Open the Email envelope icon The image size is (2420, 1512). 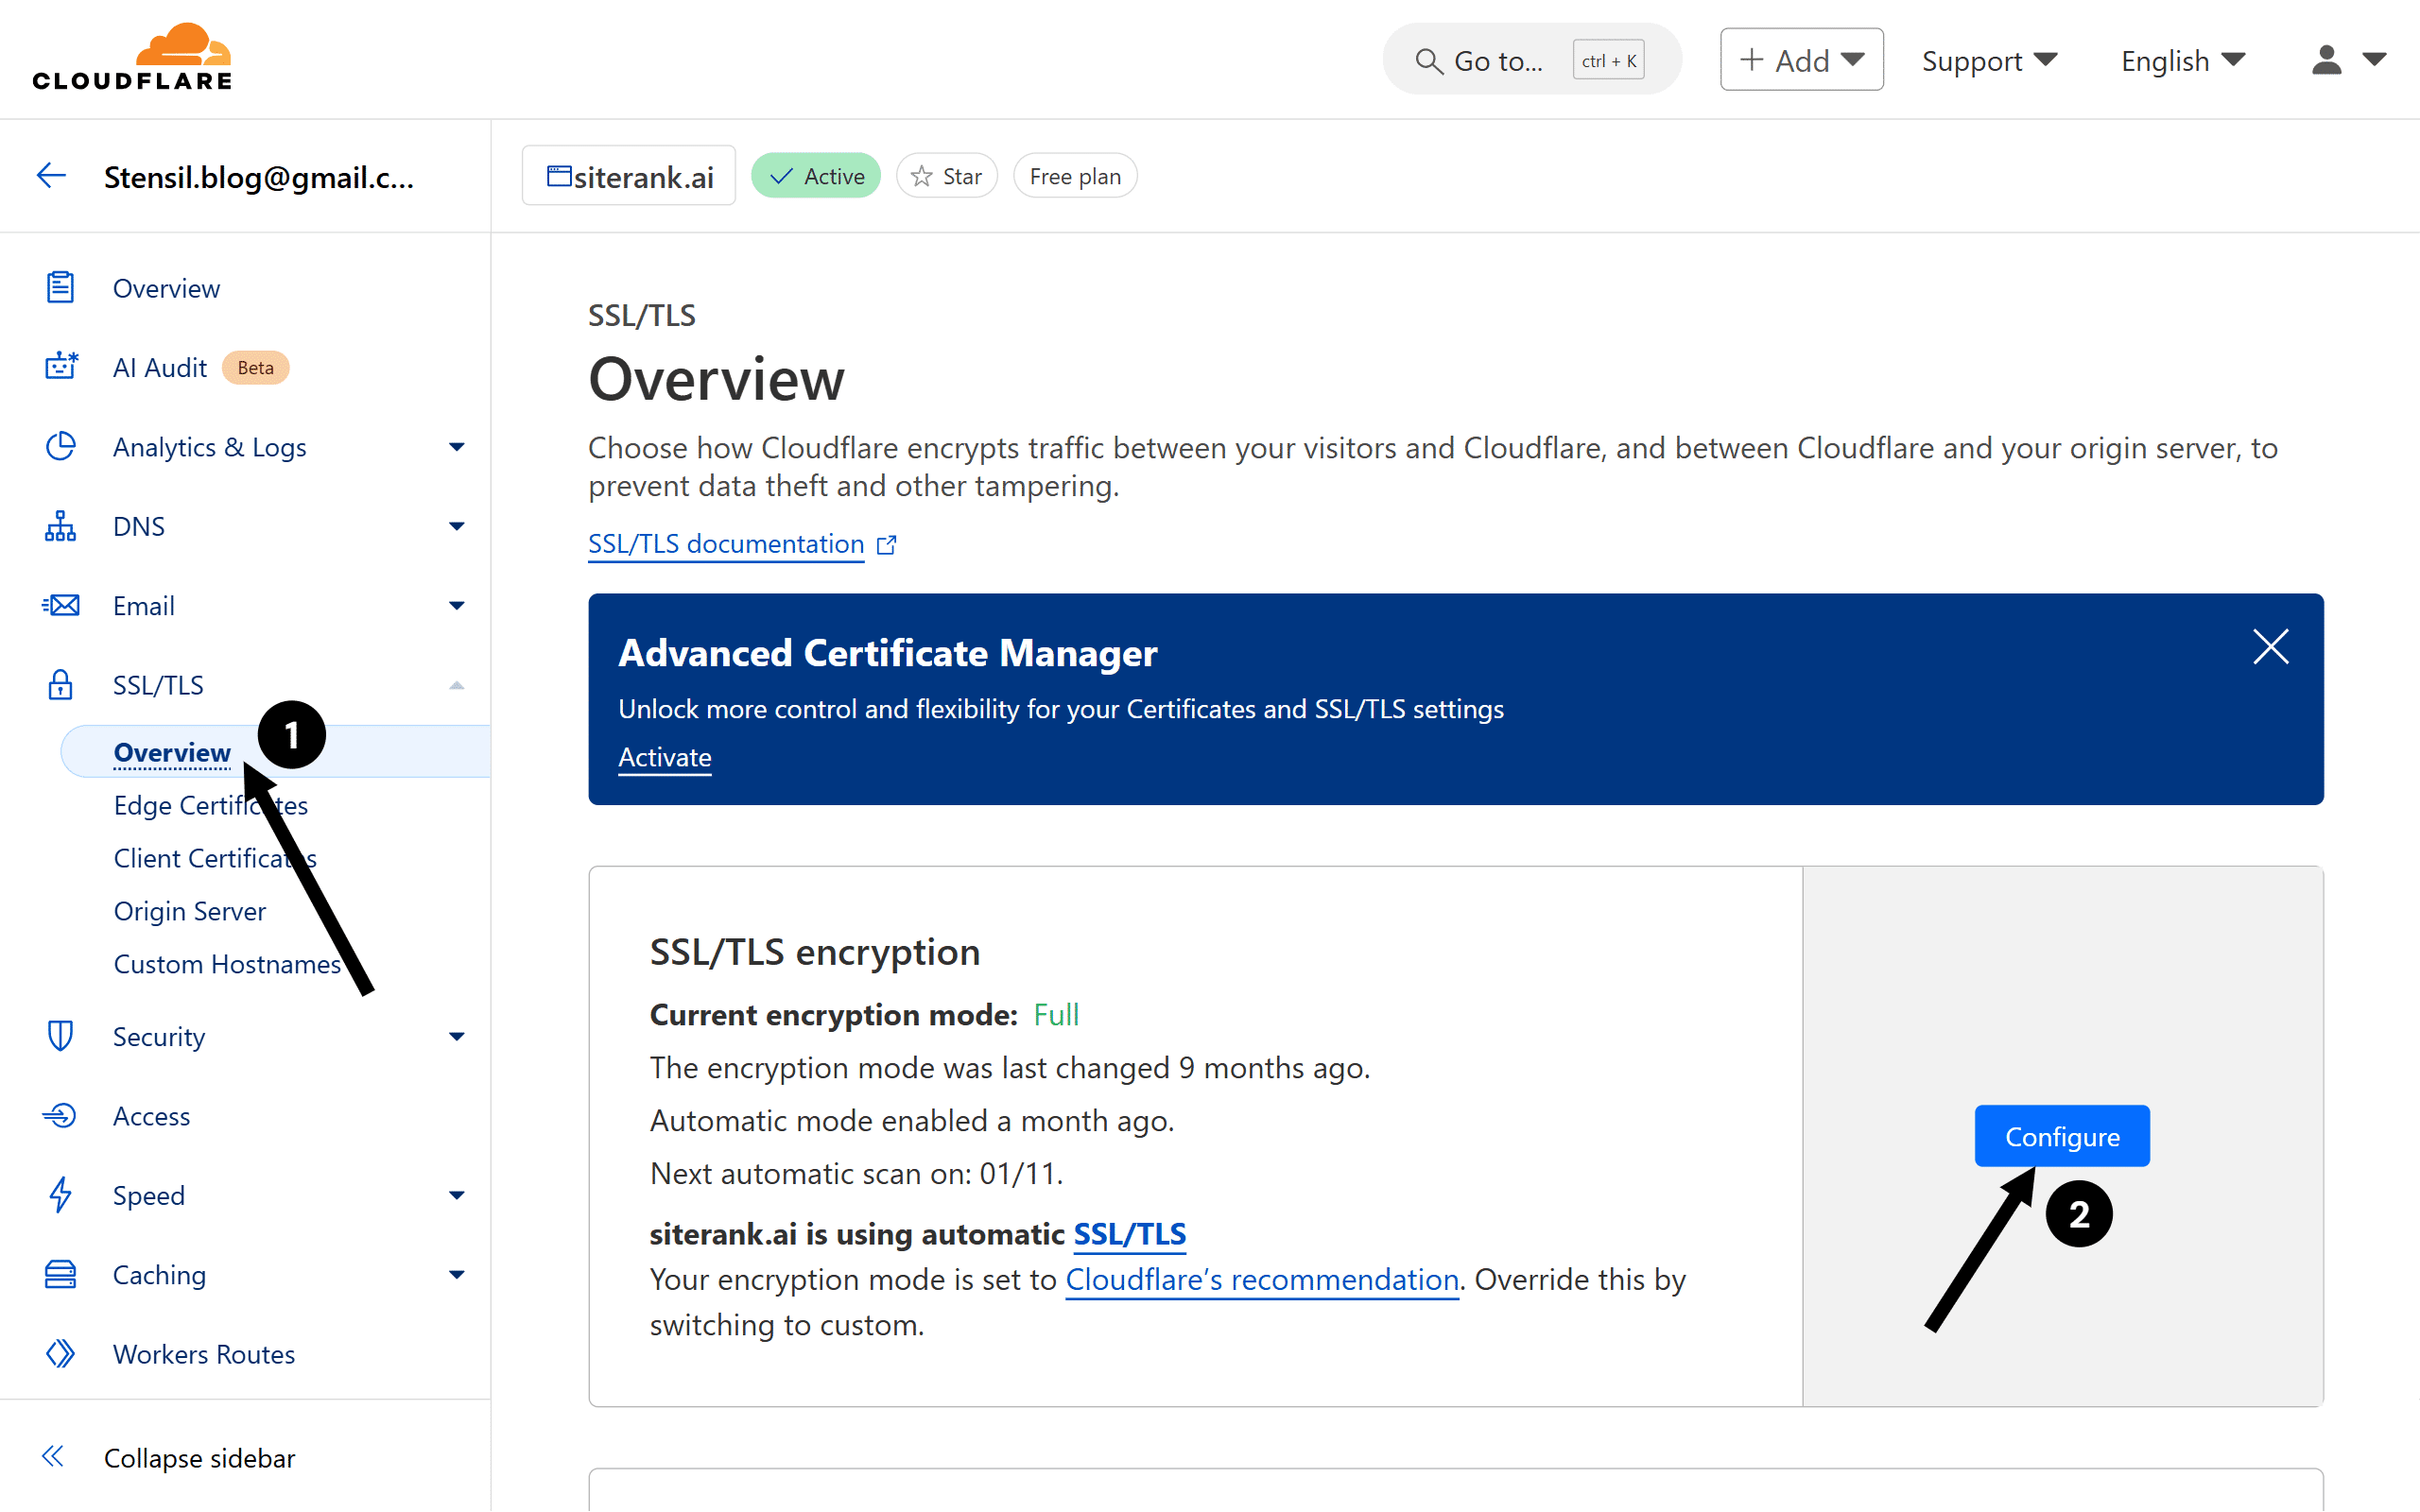pos(60,605)
